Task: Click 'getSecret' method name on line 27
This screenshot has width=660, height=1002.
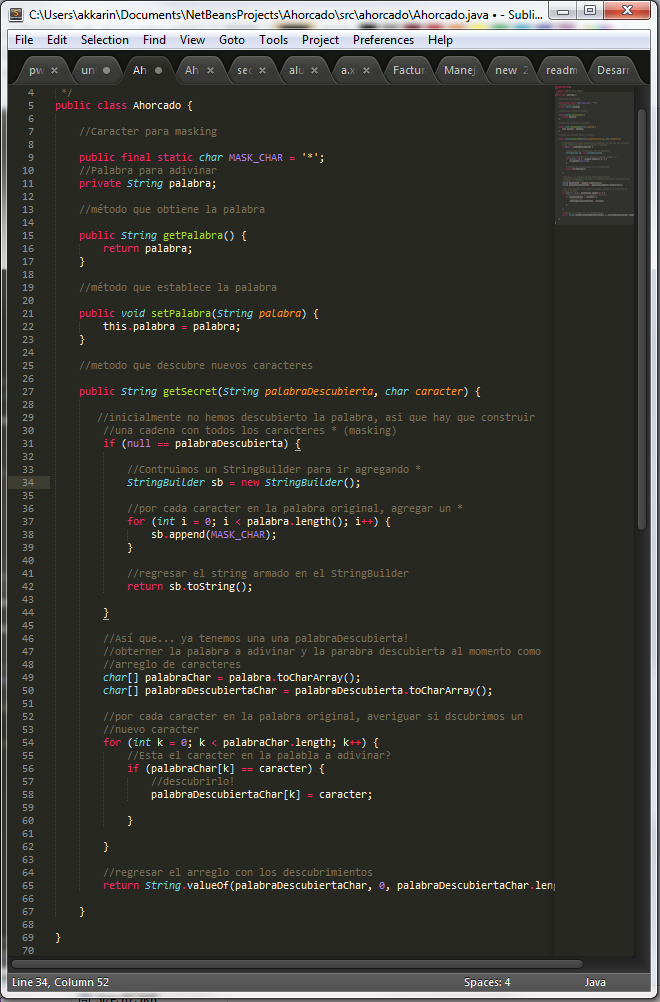Action: click(x=190, y=391)
